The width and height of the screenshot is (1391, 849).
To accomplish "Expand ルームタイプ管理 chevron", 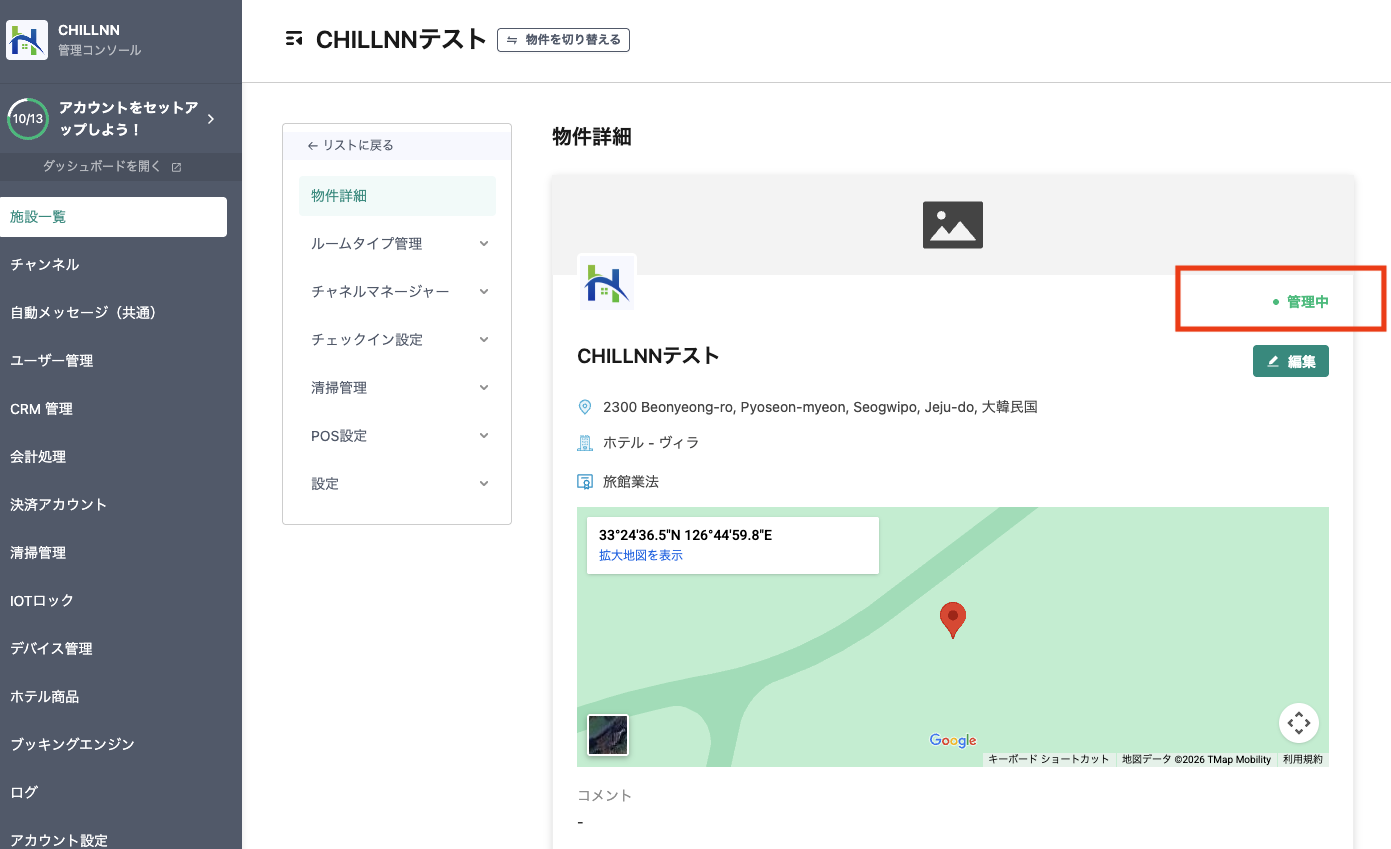I will point(484,244).
